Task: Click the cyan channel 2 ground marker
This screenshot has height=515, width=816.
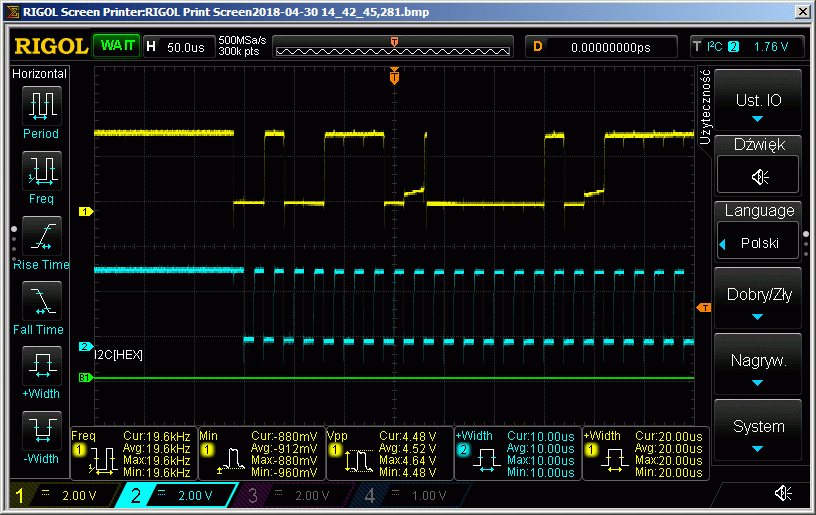Action: [85, 346]
